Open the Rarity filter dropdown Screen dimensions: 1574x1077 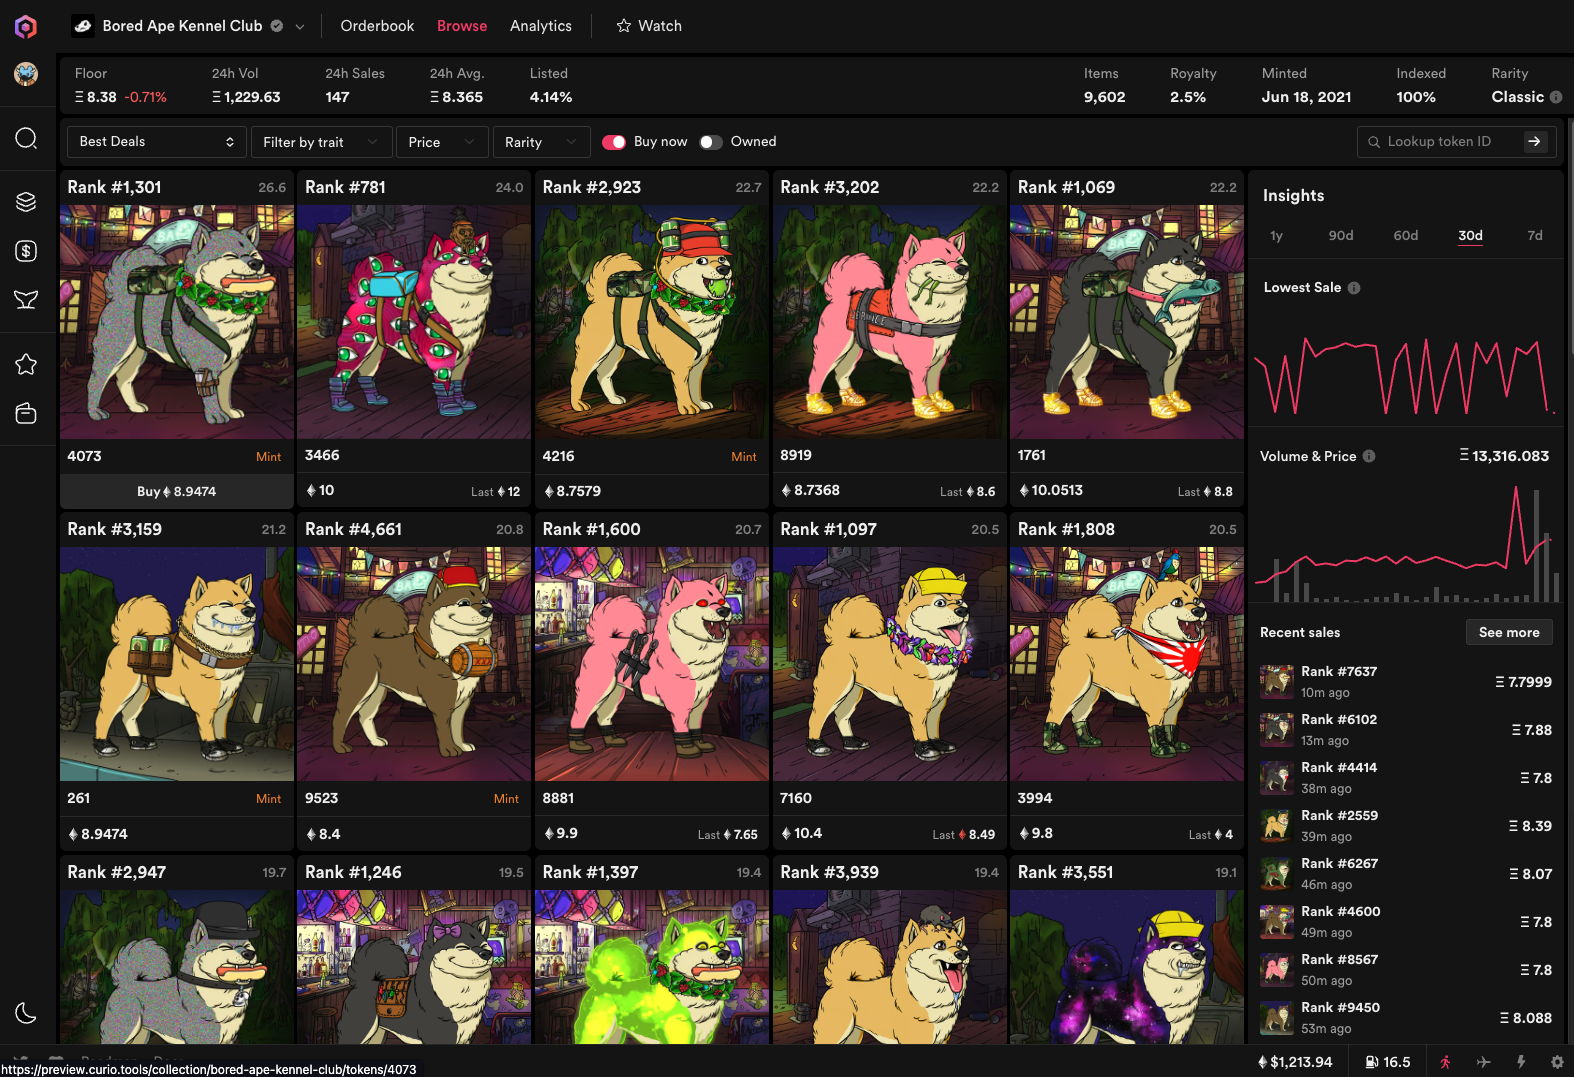pyautogui.click(x=541, y=142)
